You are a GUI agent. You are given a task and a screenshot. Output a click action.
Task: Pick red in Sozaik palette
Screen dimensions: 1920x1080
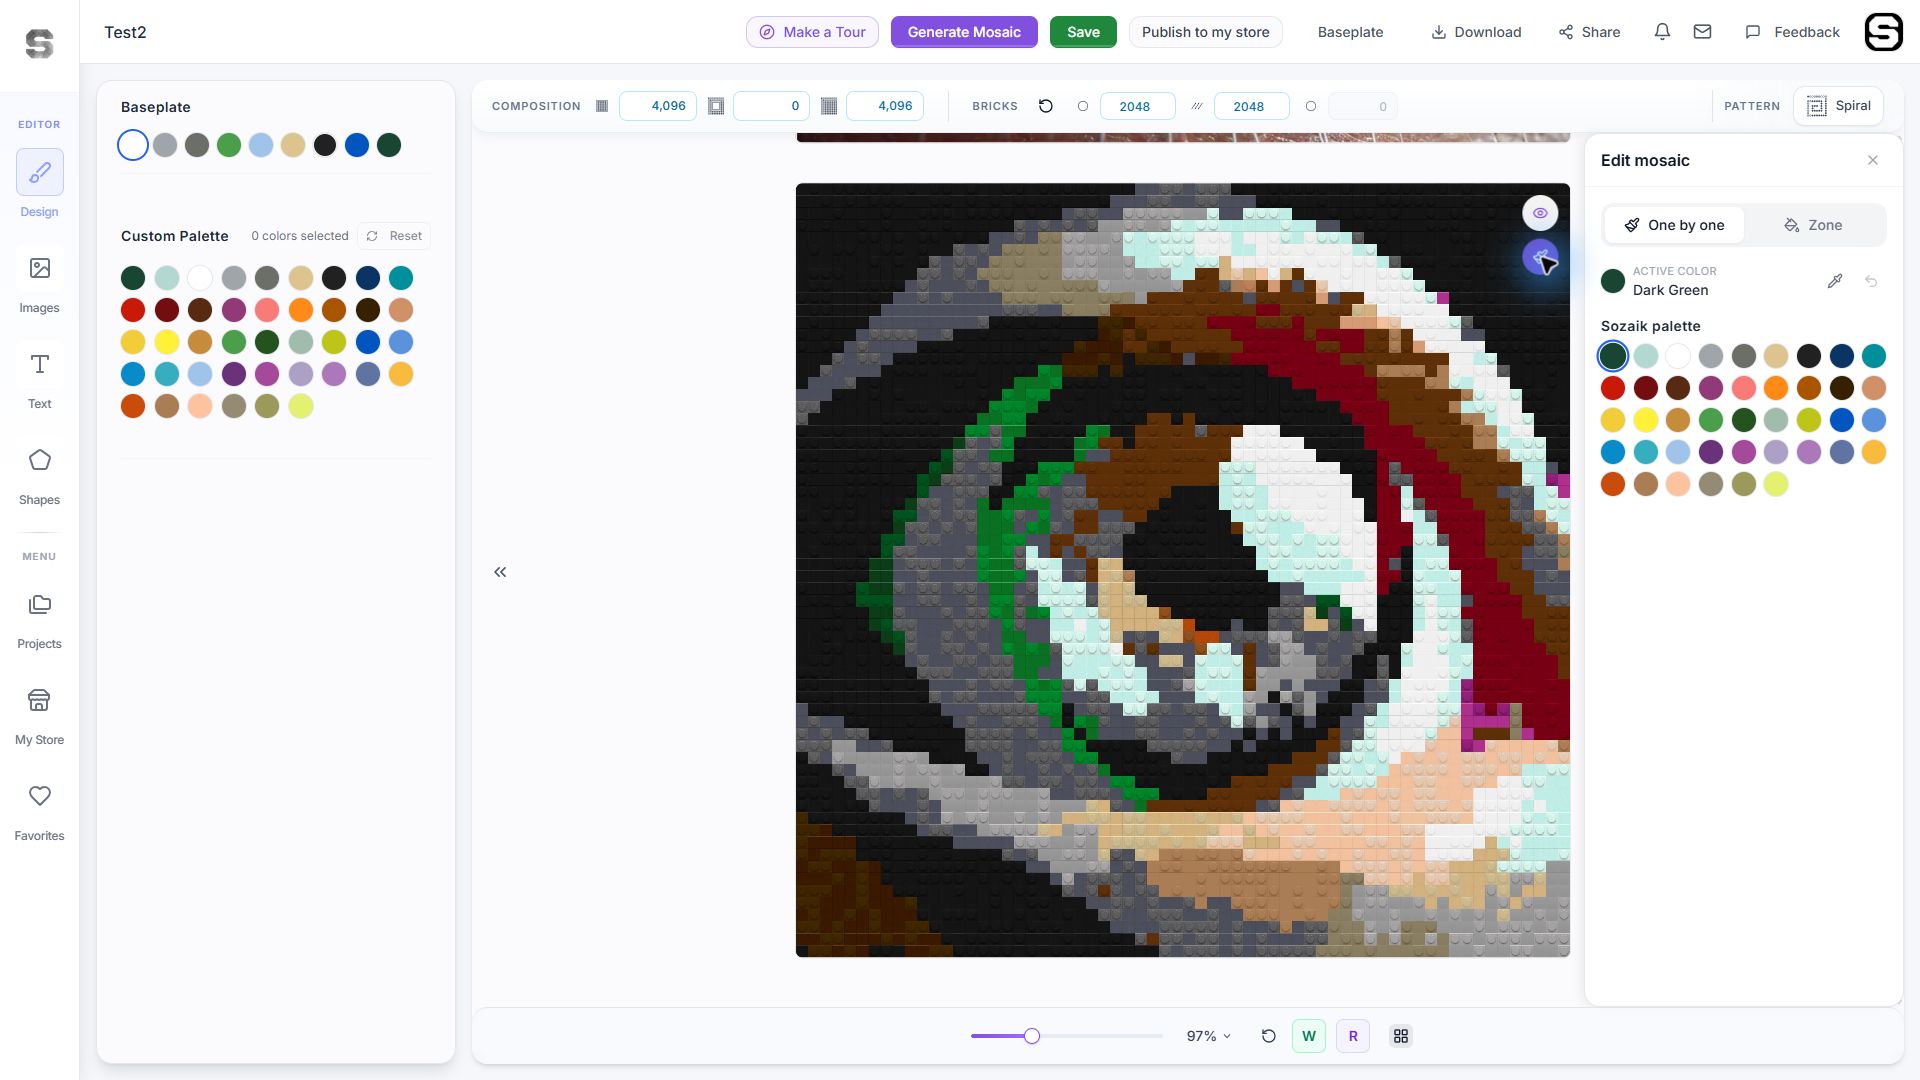point(1613,388)
